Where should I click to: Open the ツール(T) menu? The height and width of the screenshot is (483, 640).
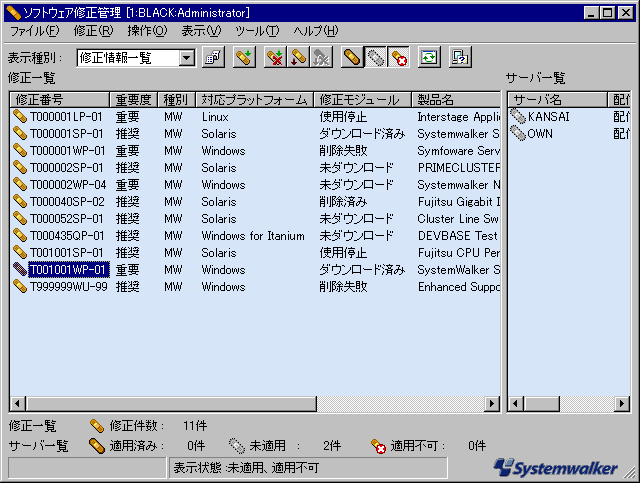257,31
